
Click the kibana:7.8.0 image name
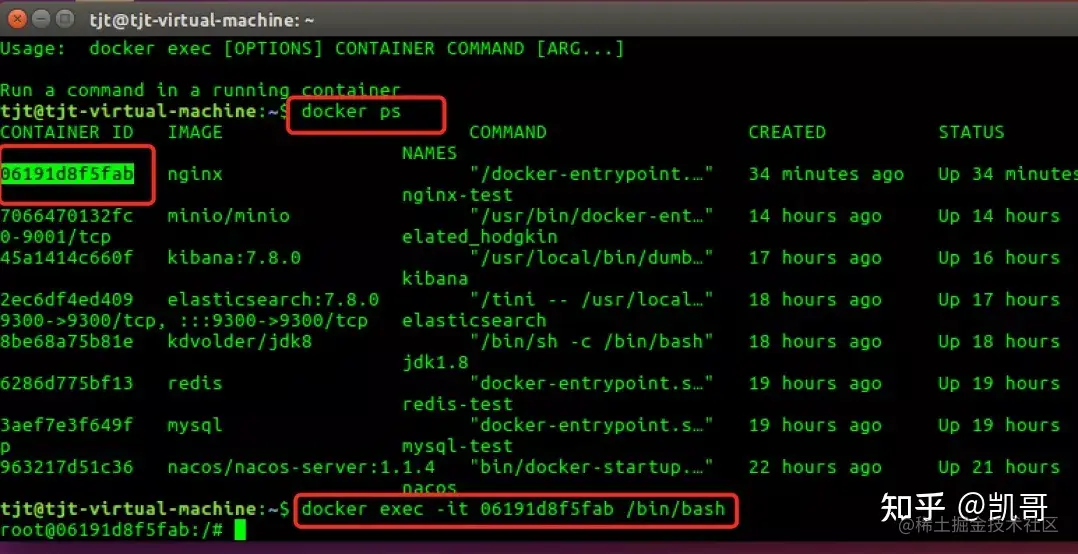tap(234, 258)
